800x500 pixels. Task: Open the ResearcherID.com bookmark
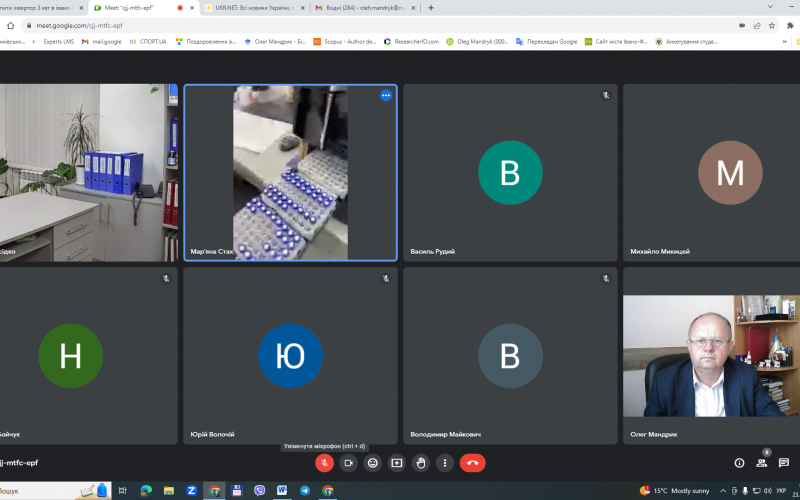pos(411,42)
